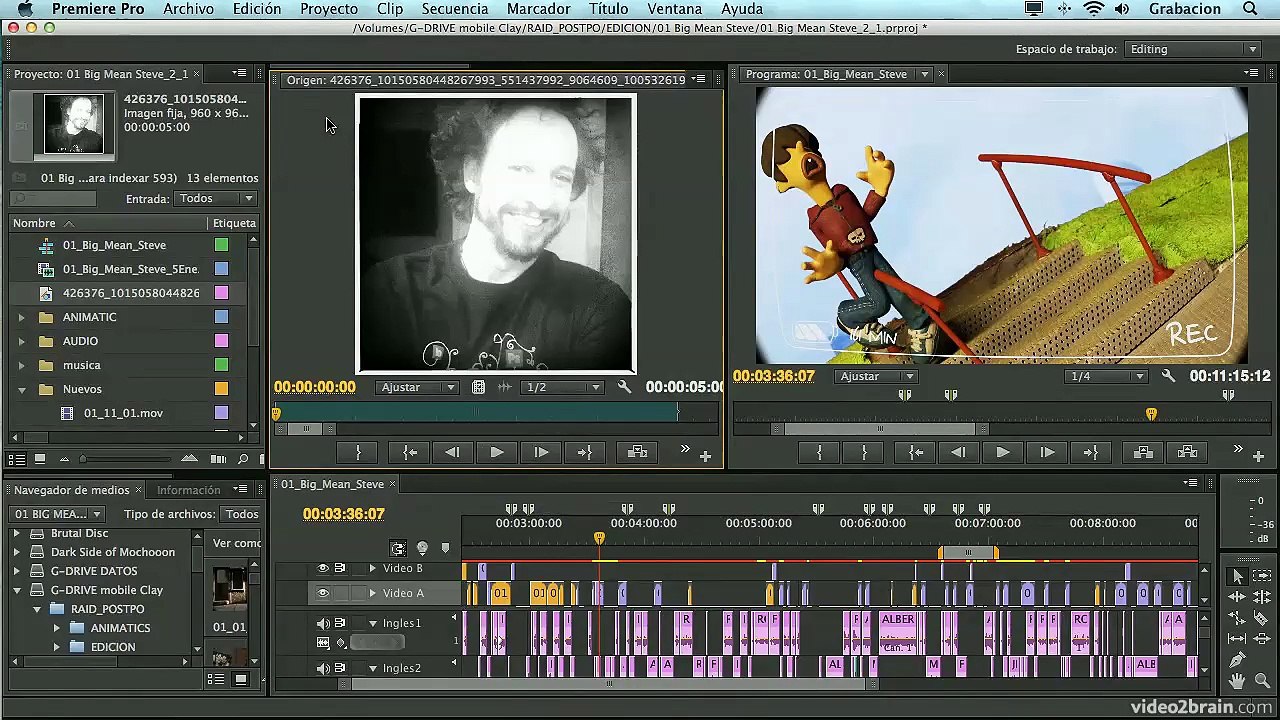This screenshot has height=720, width=1280.
Task: Switch to the Información tab
Action: [188, 490]
